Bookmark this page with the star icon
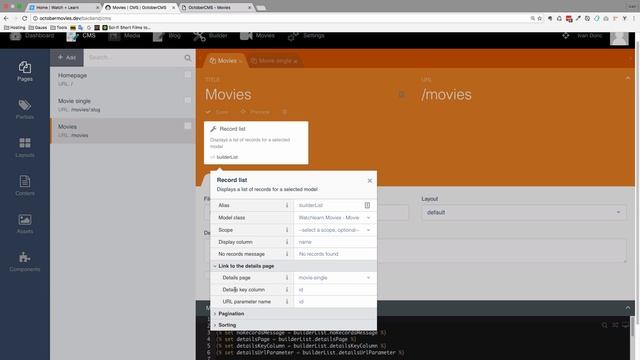 [540, 18]
